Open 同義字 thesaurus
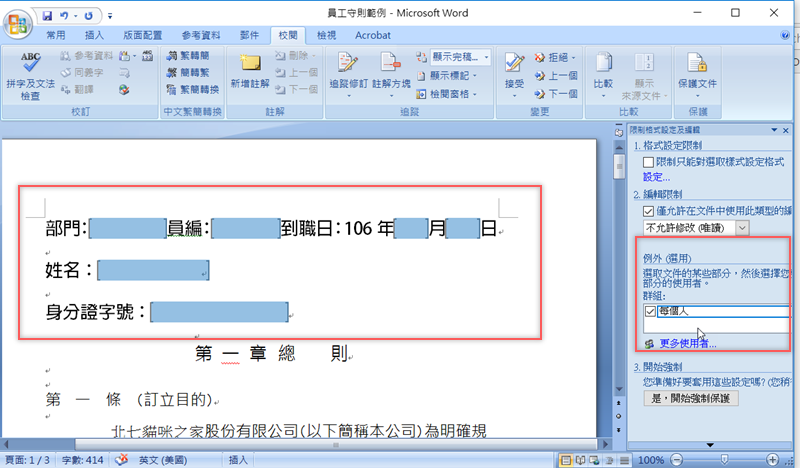 [82, 72]
